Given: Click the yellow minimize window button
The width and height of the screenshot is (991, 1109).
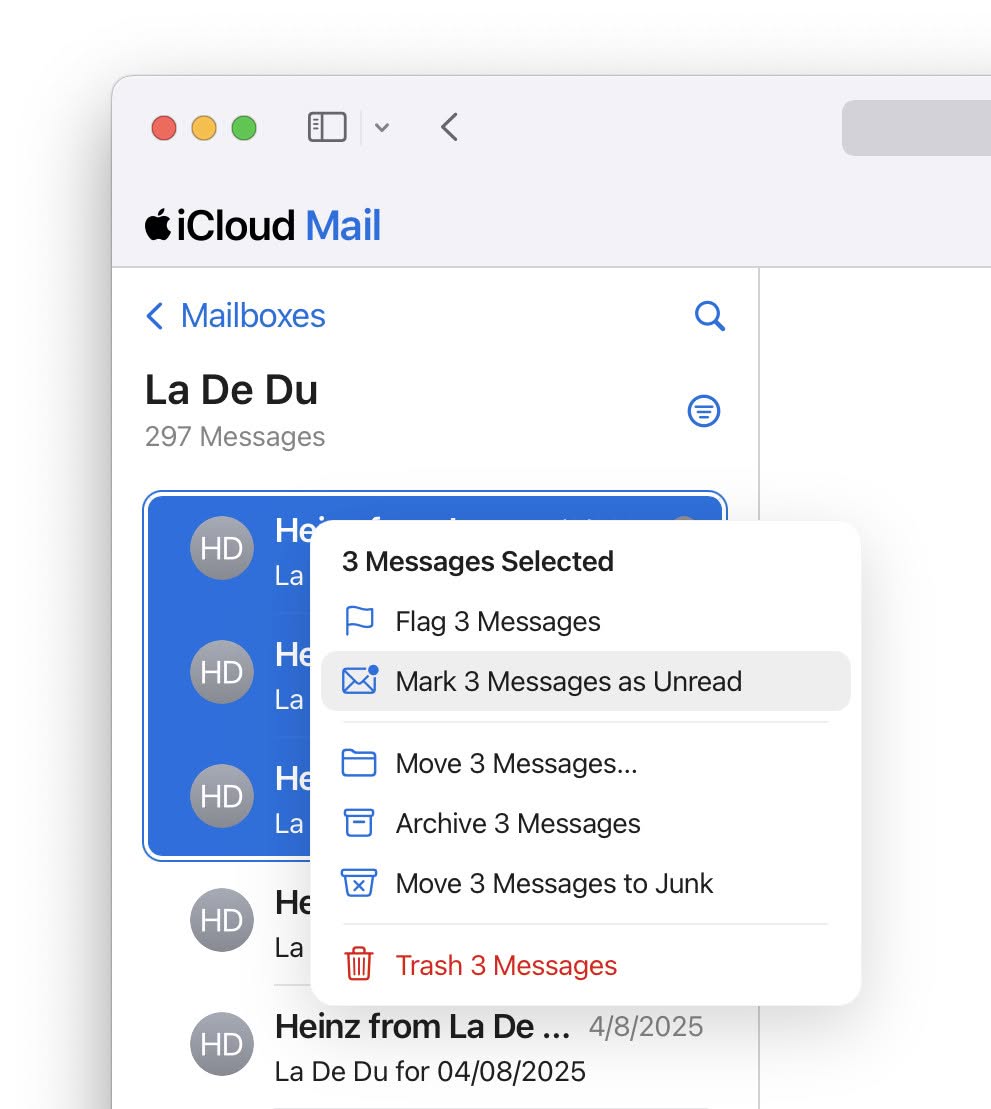Looking at the screenshot, I should click(204, 128).
